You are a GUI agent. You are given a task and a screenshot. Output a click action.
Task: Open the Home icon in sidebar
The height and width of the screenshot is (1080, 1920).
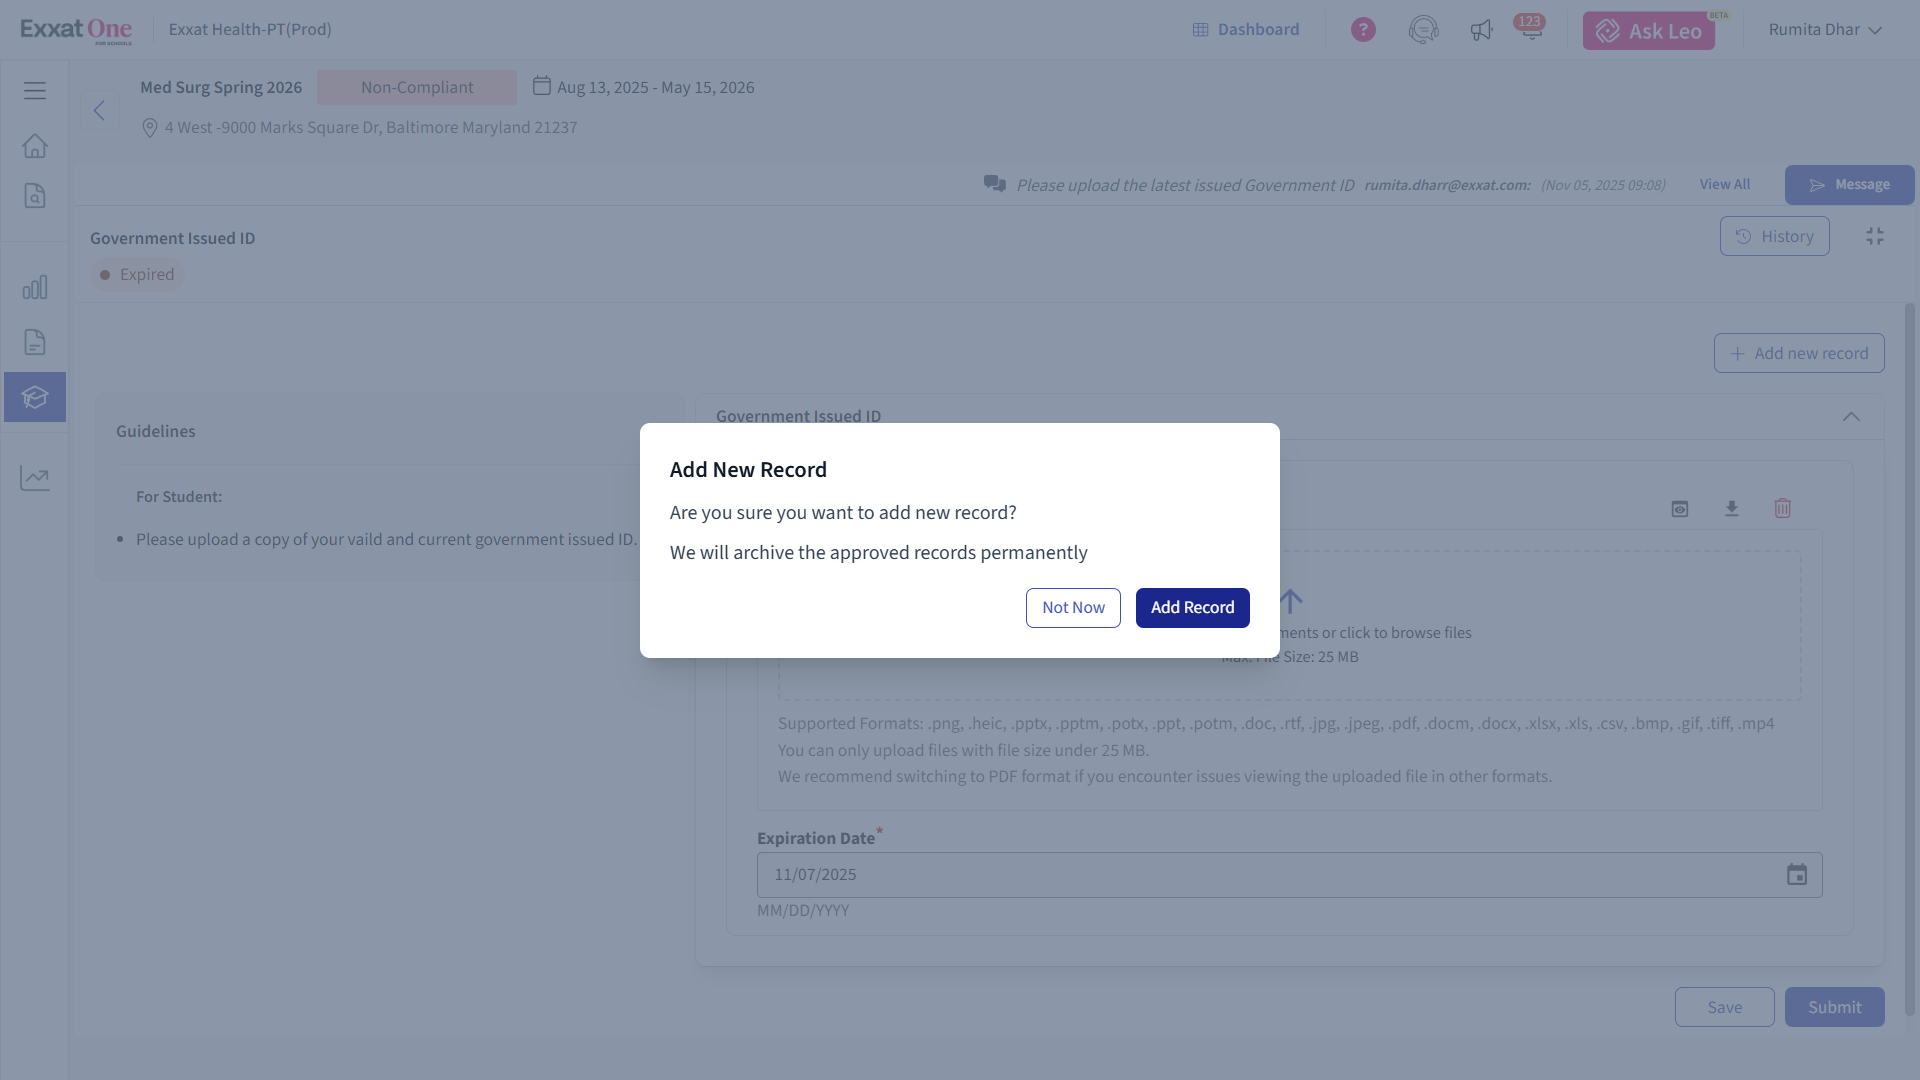click(35, 146)
